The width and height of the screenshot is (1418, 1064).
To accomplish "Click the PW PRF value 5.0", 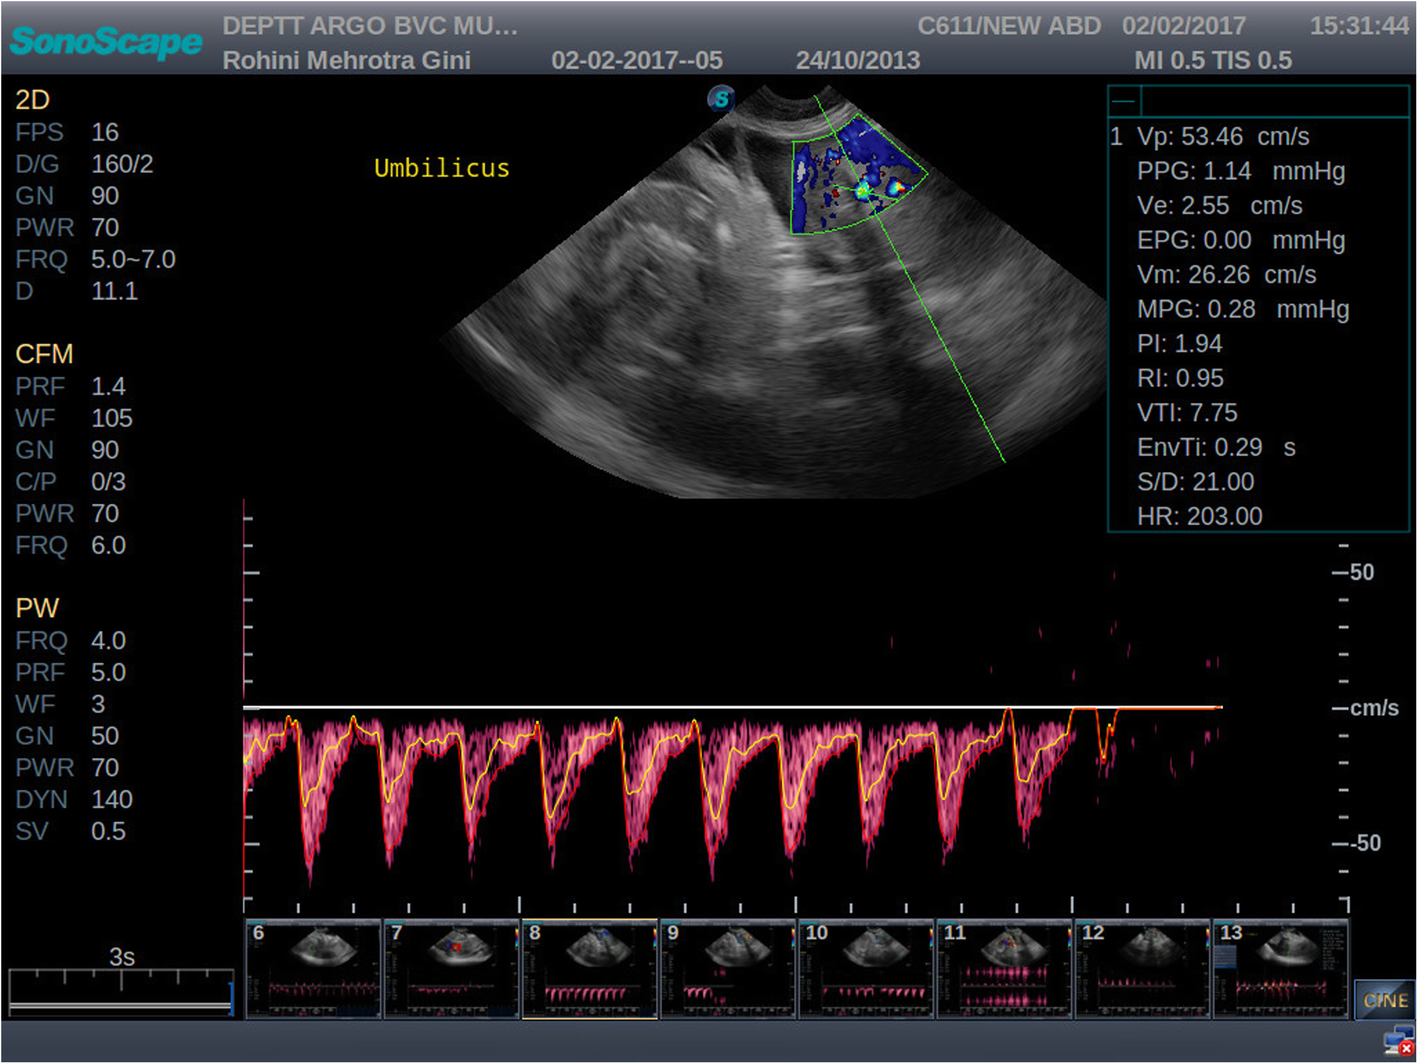I will point(108,672).
